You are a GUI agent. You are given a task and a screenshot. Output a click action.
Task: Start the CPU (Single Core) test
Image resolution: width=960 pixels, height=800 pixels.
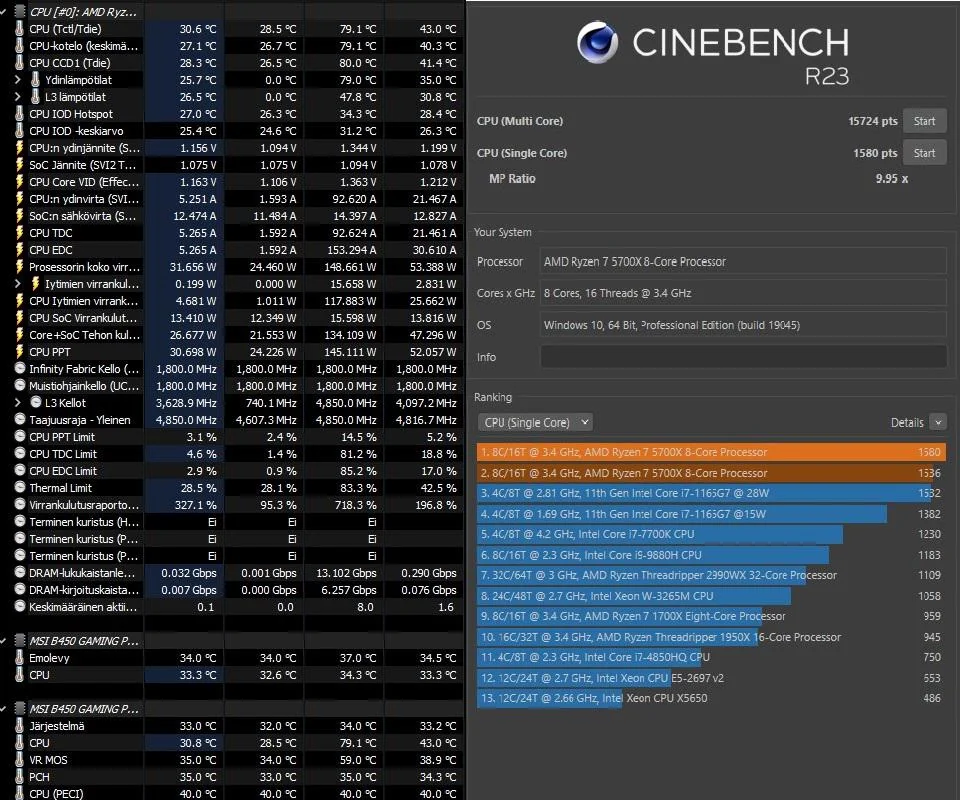pyautogui.click(x=924, y=152)
